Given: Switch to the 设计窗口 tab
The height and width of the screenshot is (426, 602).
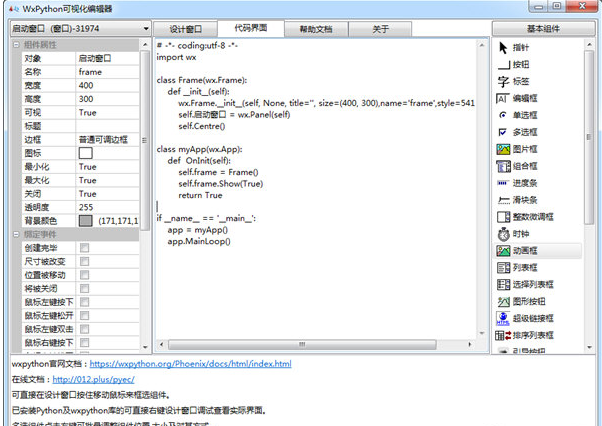Looking at the screenshot, I should [x=185, y=29].
